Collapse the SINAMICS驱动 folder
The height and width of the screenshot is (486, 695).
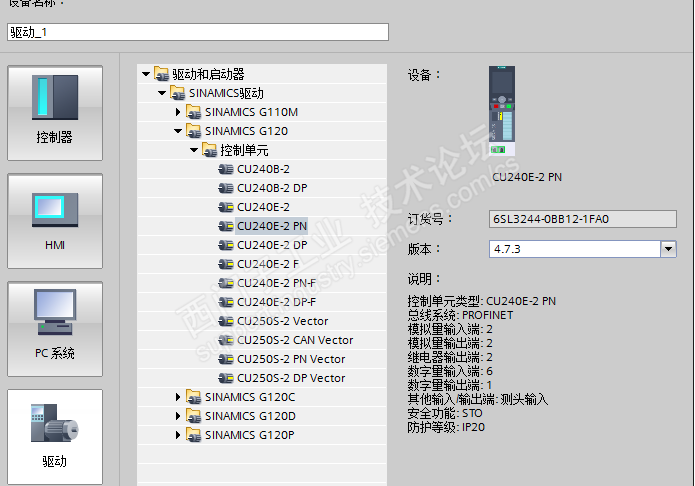[x=162, y=93]
